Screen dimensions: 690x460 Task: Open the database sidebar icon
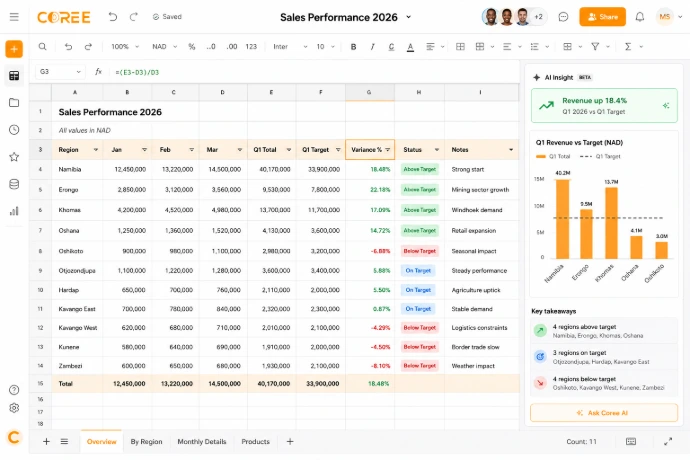click(14, 184)
